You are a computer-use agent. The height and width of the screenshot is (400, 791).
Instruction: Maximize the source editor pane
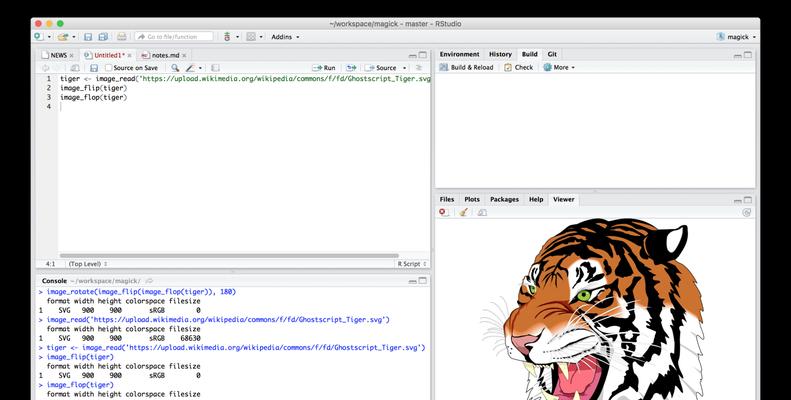click(423, 55)
